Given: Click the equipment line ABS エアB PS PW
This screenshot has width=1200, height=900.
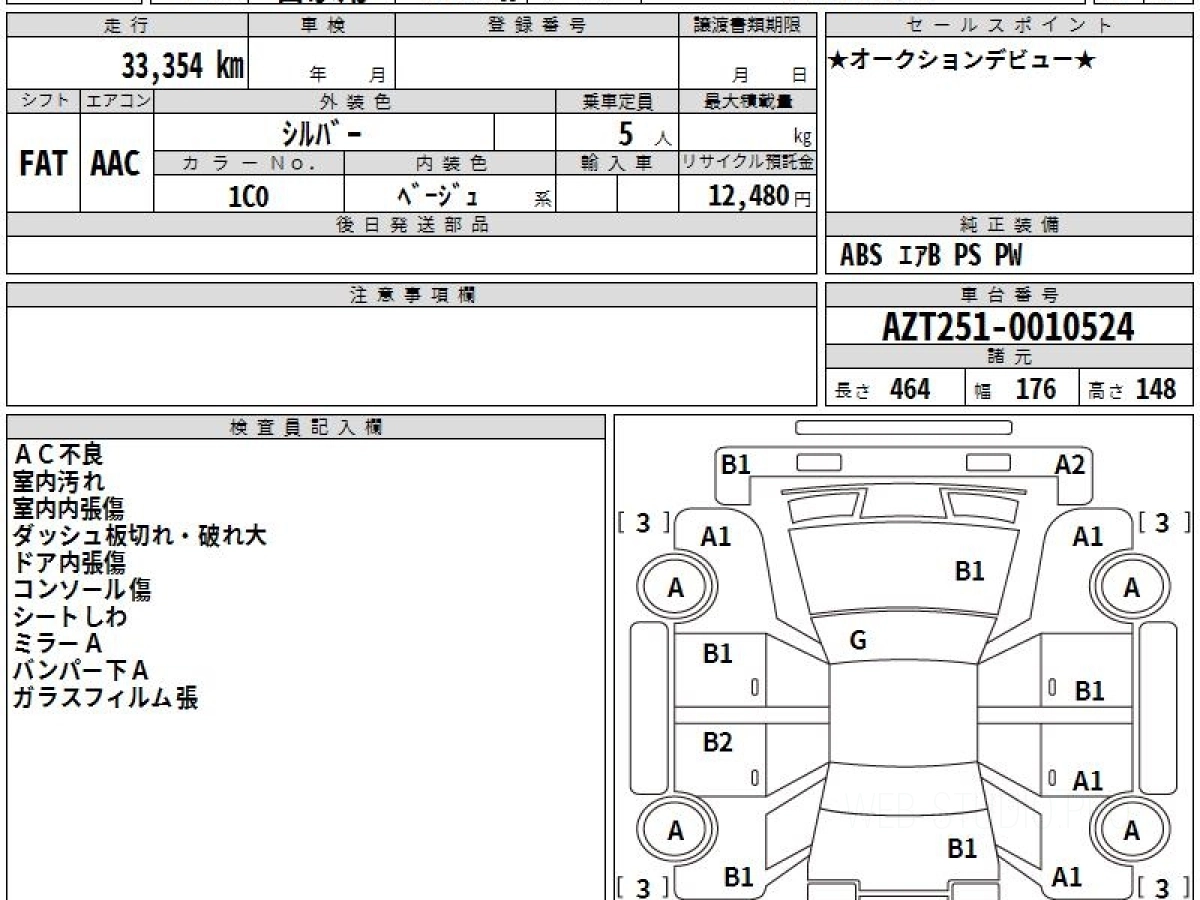Looking at the screenshot, I should click(931, 256).
